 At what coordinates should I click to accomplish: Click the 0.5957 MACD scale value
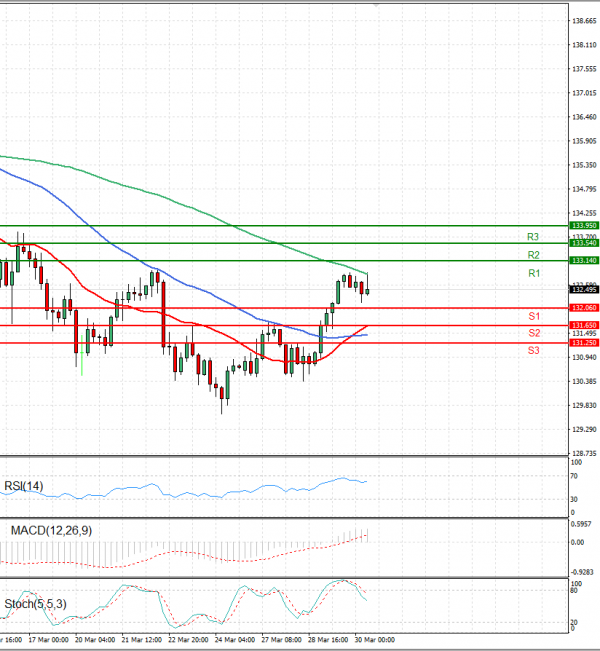pyautogui.click(x=581, y=524)
